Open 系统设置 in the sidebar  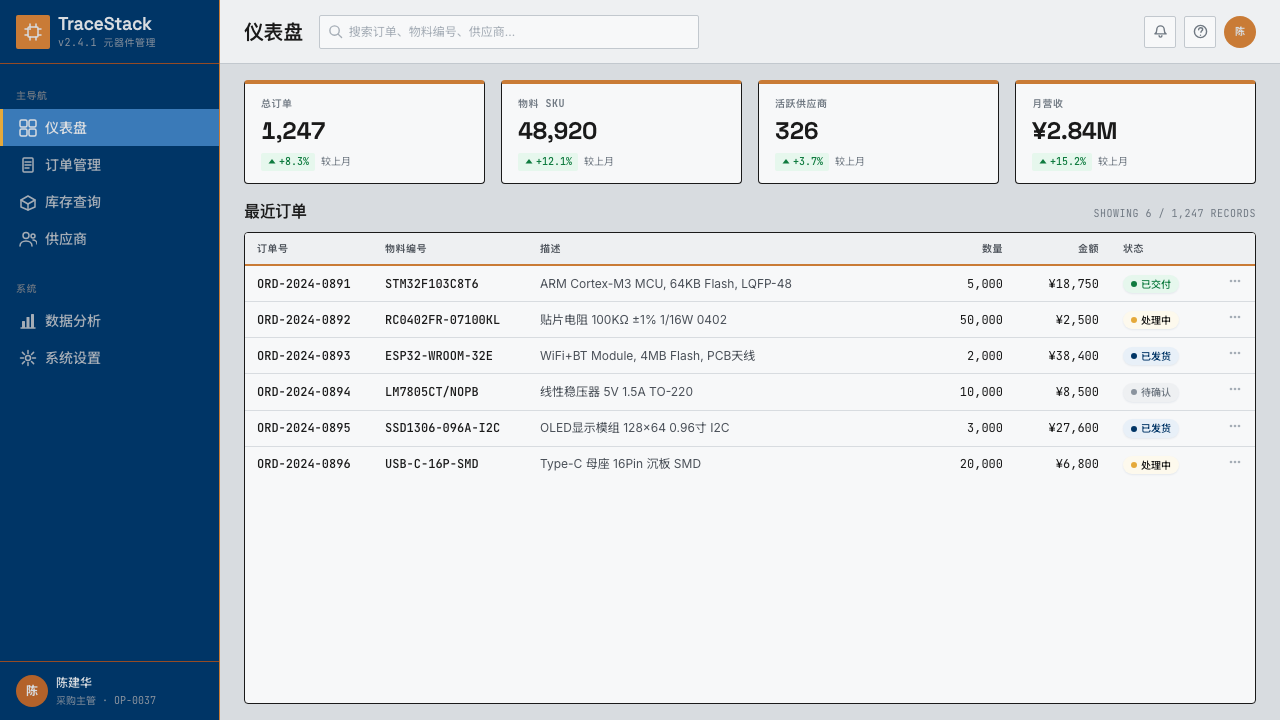point(110,358)
